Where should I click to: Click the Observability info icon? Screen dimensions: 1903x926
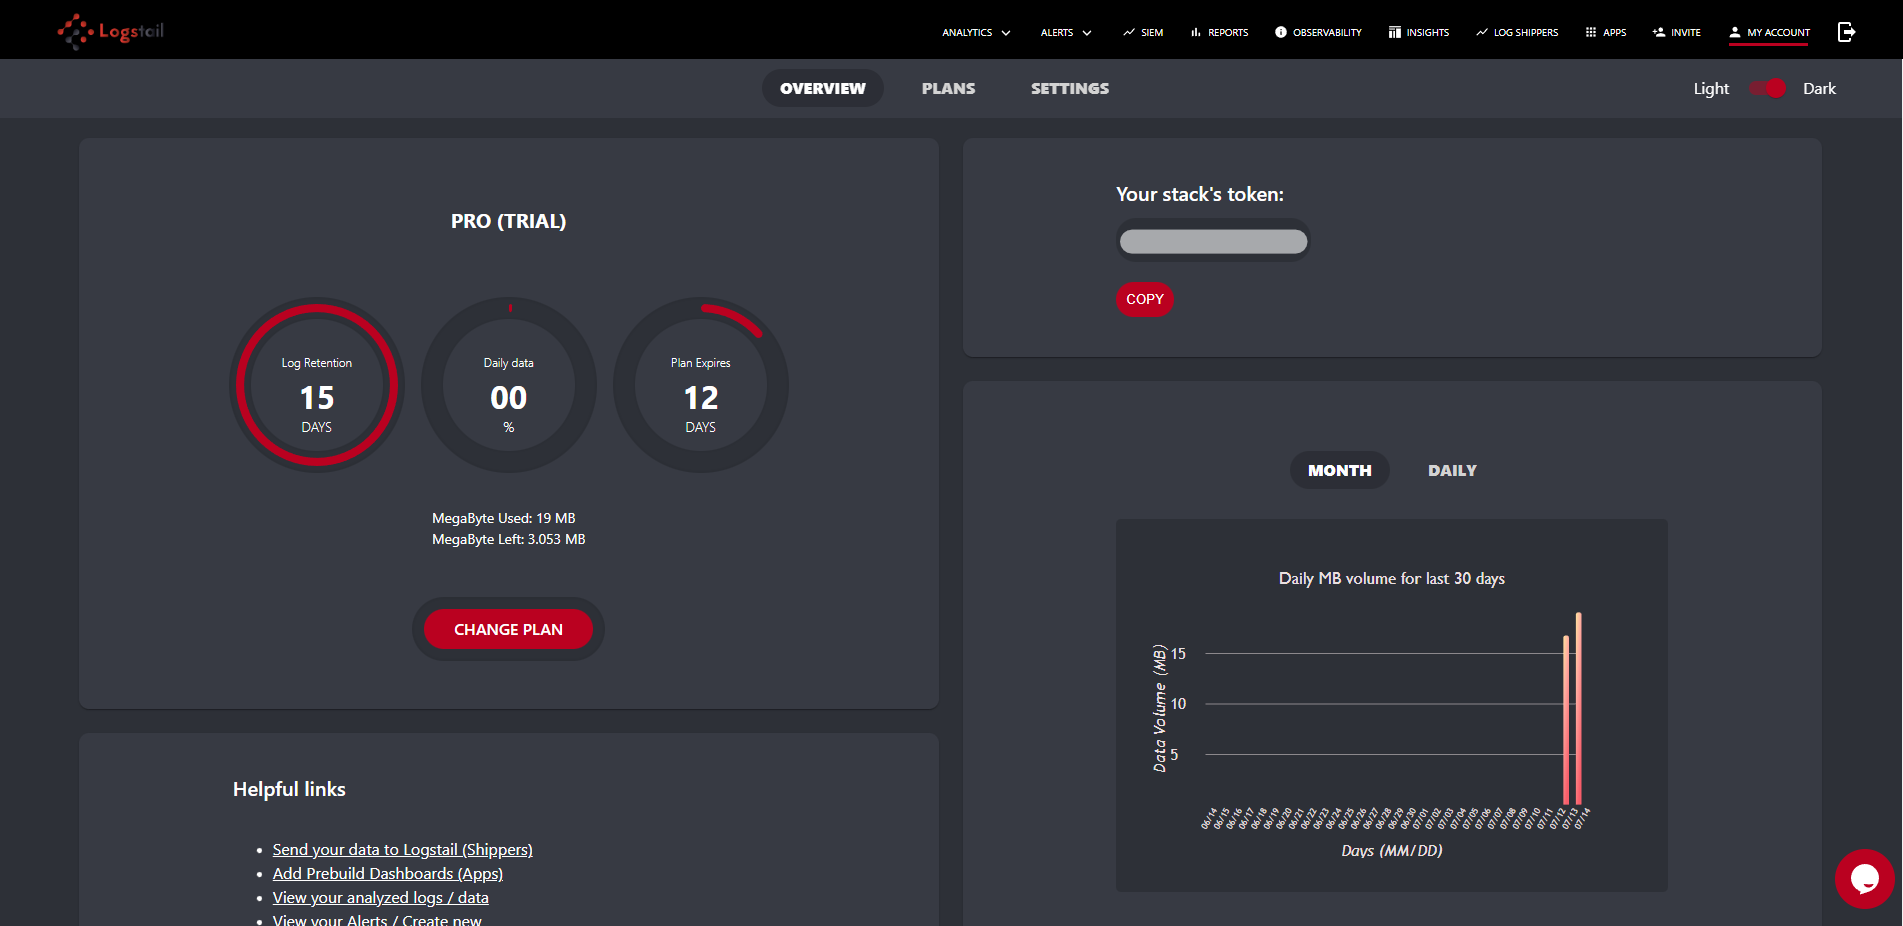1281,32
